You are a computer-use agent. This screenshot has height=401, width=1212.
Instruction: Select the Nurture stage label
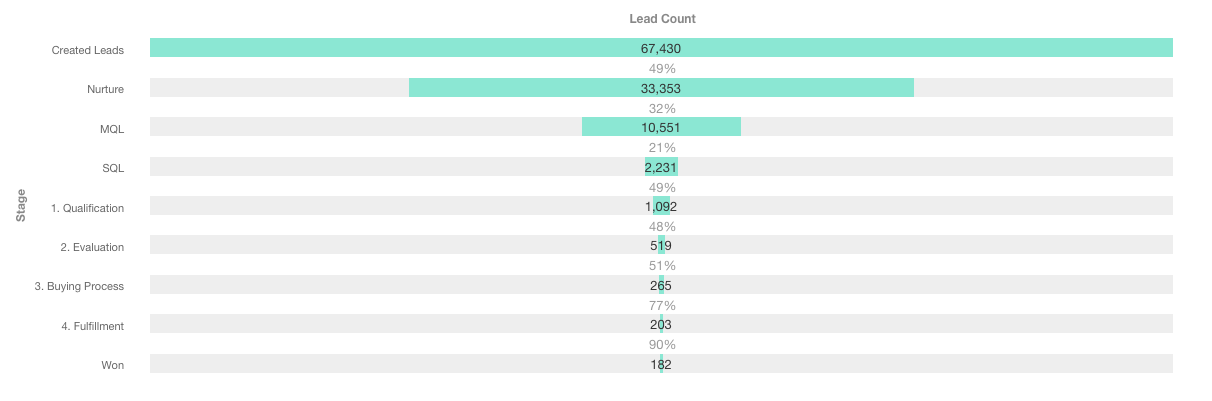[x=105, y=89]
